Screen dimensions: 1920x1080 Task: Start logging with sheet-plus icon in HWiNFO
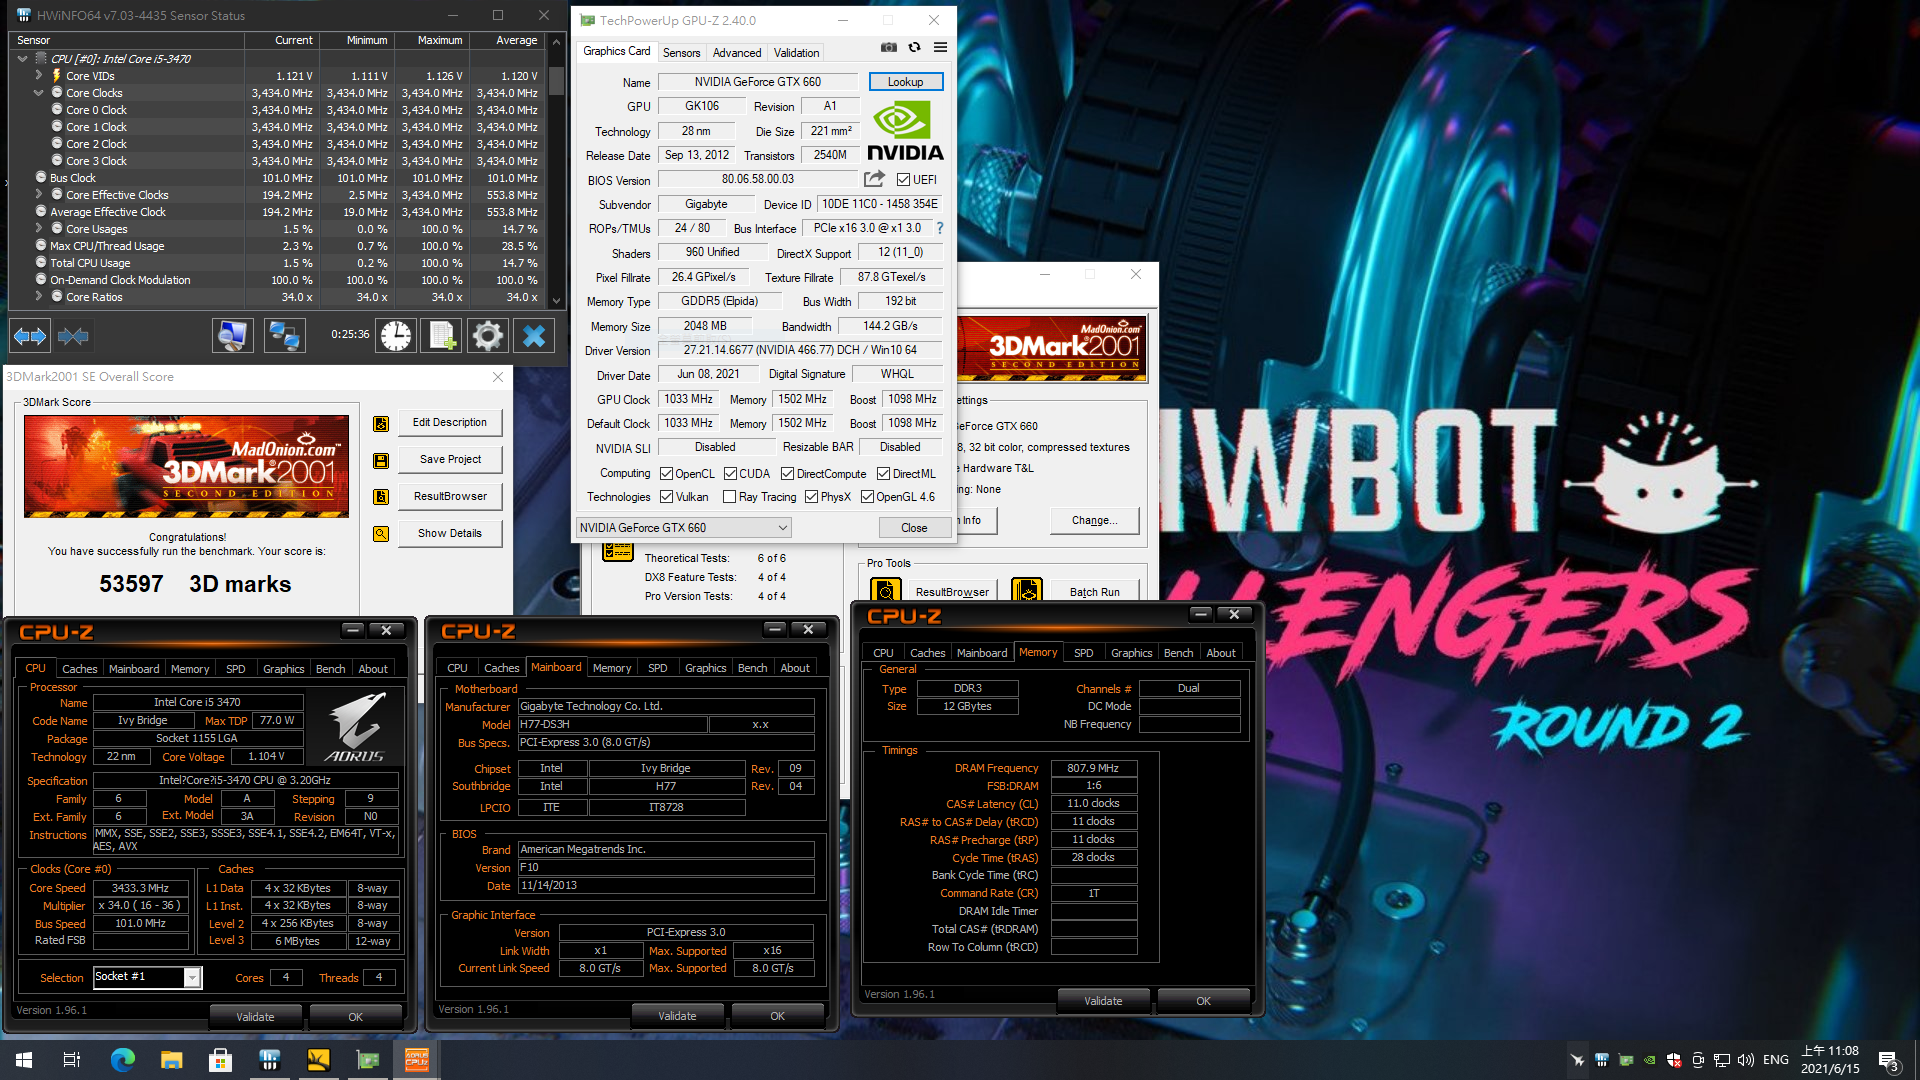tap(442, 336)
